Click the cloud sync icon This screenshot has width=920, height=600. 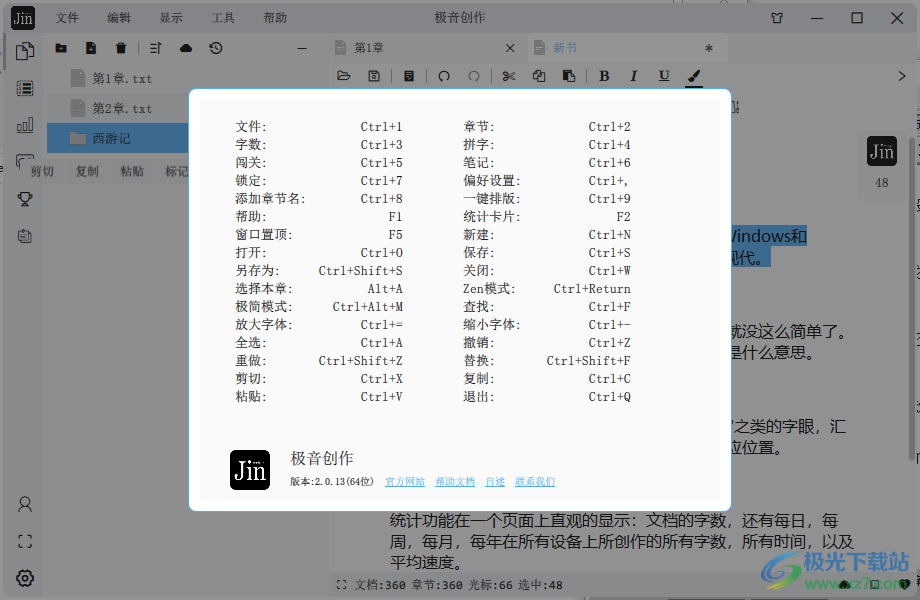coord(186,48)
